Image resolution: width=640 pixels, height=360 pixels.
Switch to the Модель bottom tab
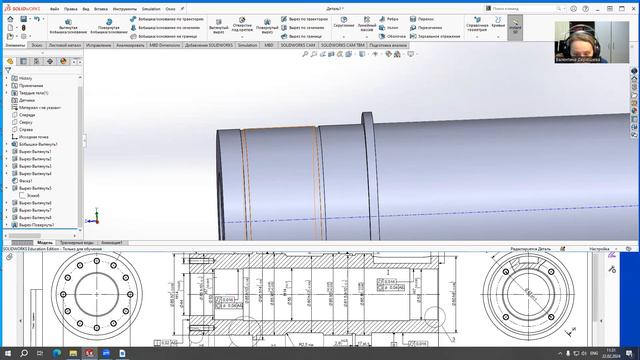(44, 242)
